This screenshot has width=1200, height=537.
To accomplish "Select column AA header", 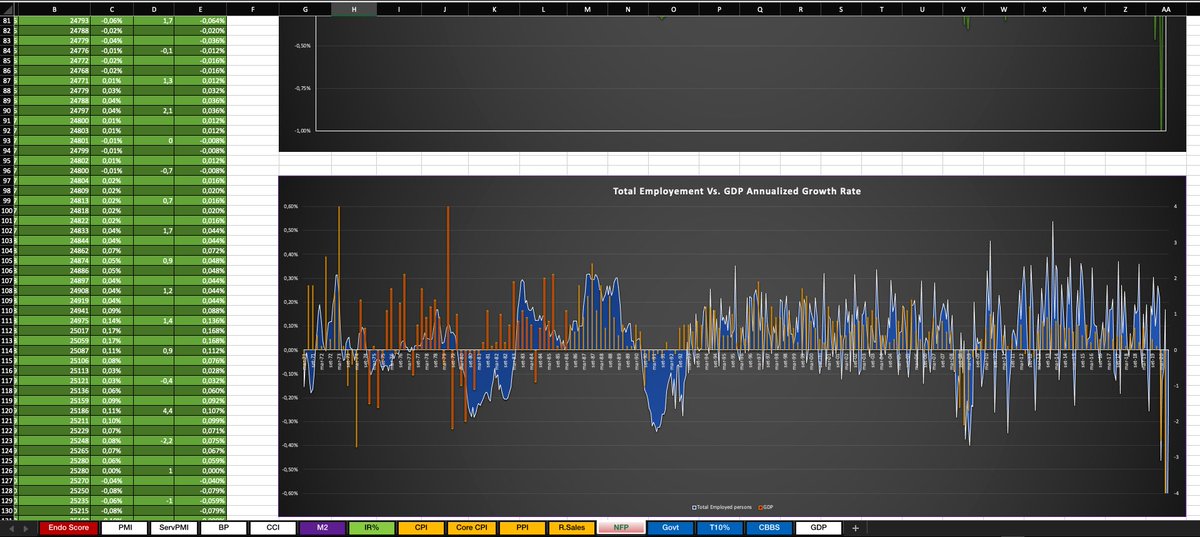I will click(1166, 8).
